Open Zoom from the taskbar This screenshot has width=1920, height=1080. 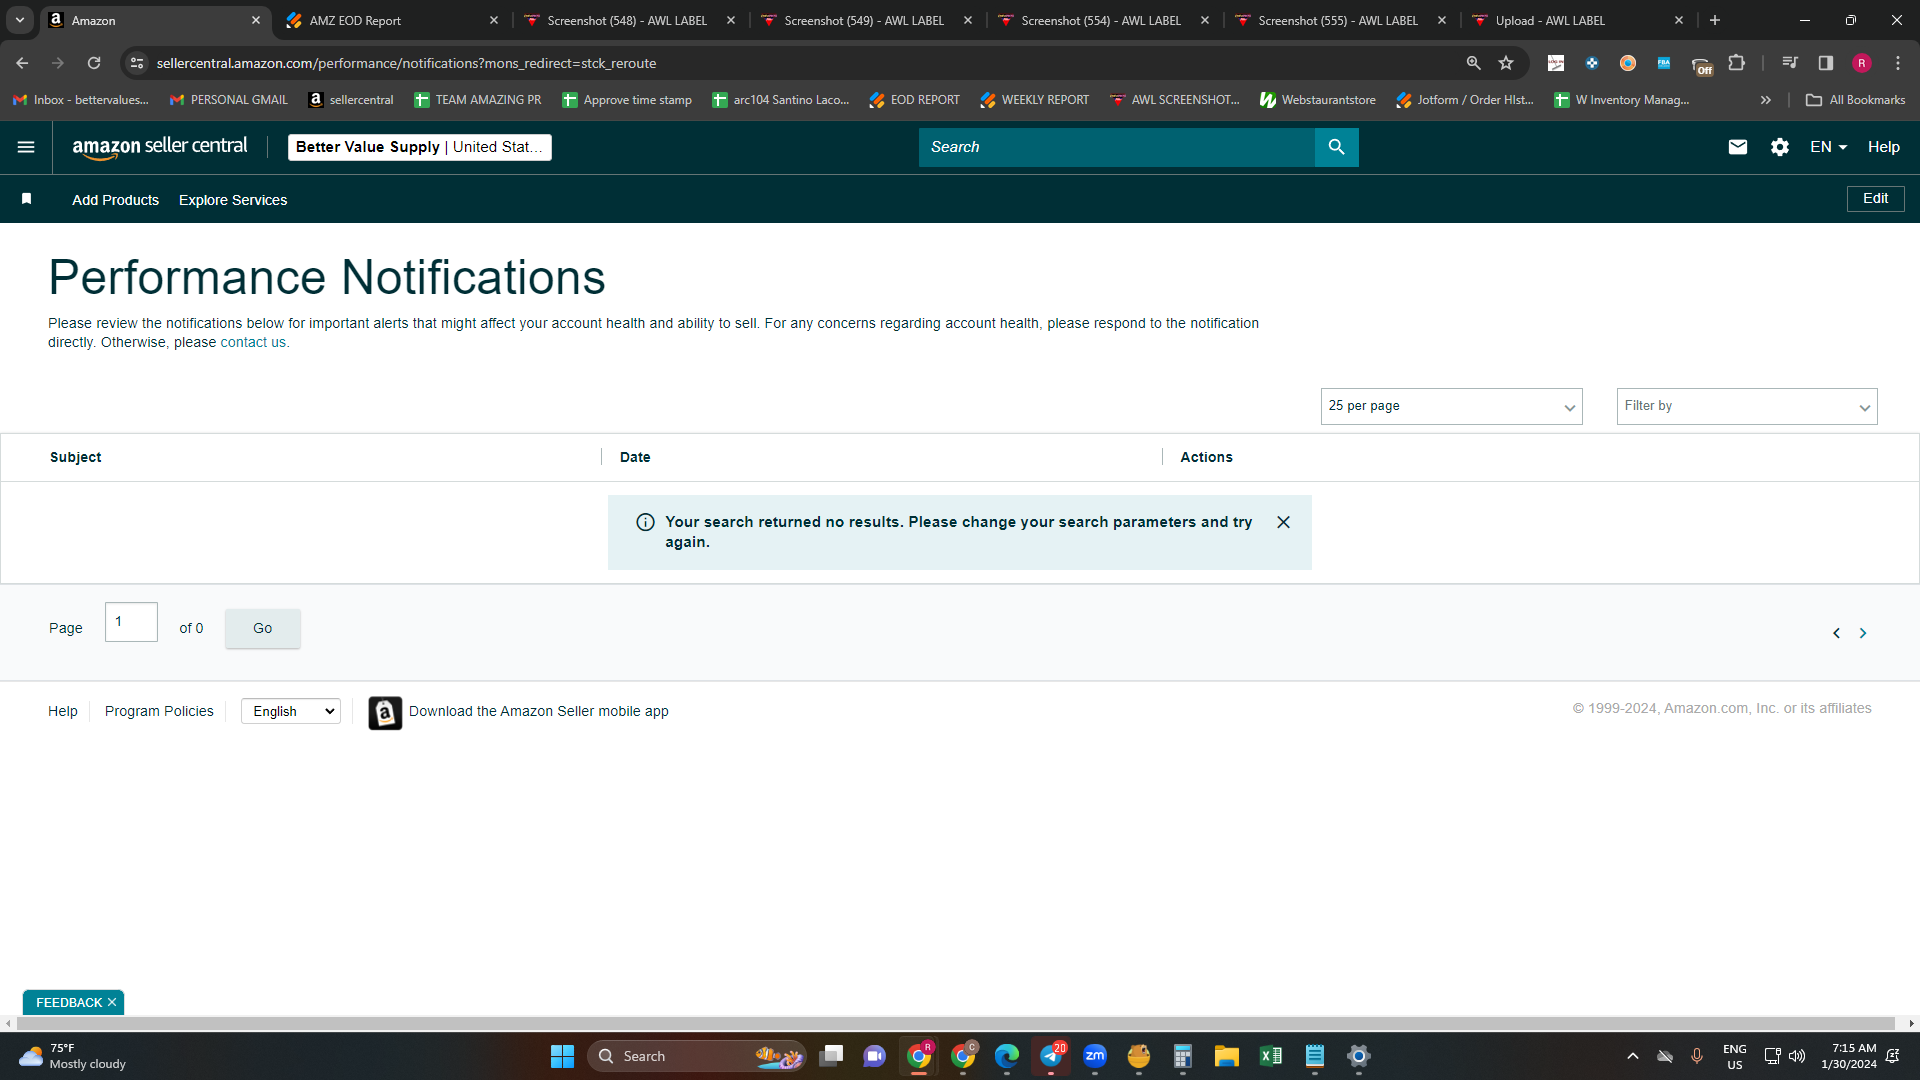(1095, 1056)
